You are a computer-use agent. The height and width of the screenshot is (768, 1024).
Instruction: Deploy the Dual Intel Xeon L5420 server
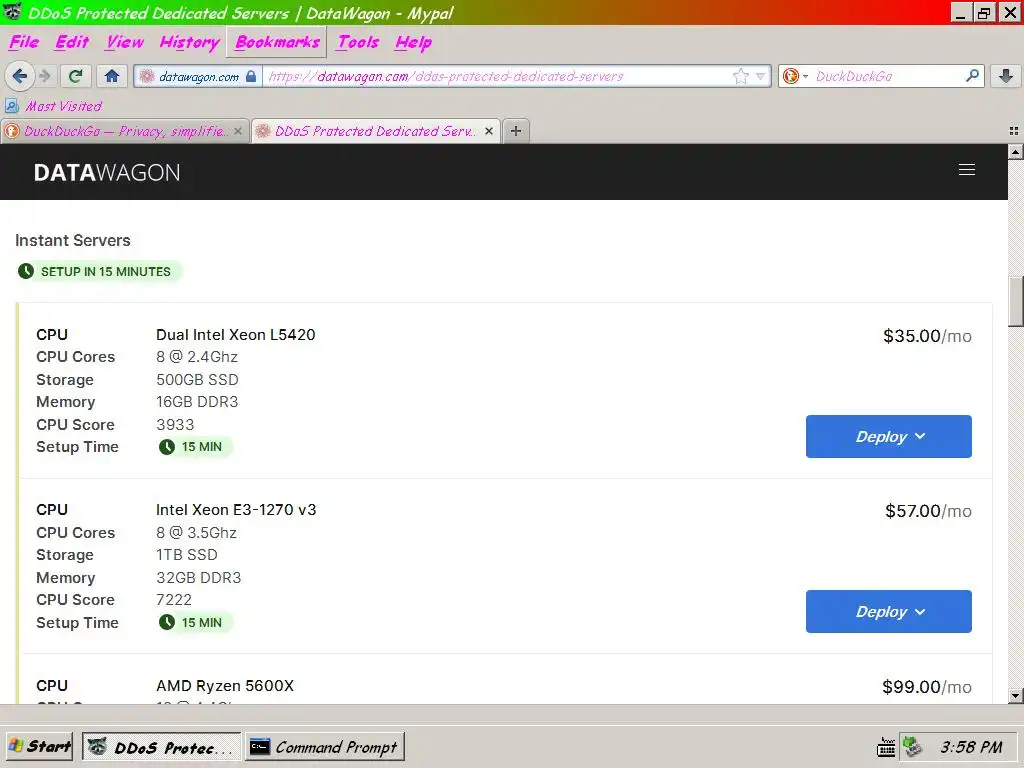[x=888, y=436]
